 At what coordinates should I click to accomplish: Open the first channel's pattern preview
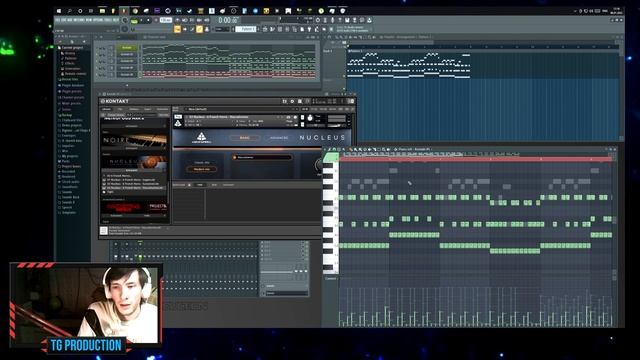pos(229,48)
